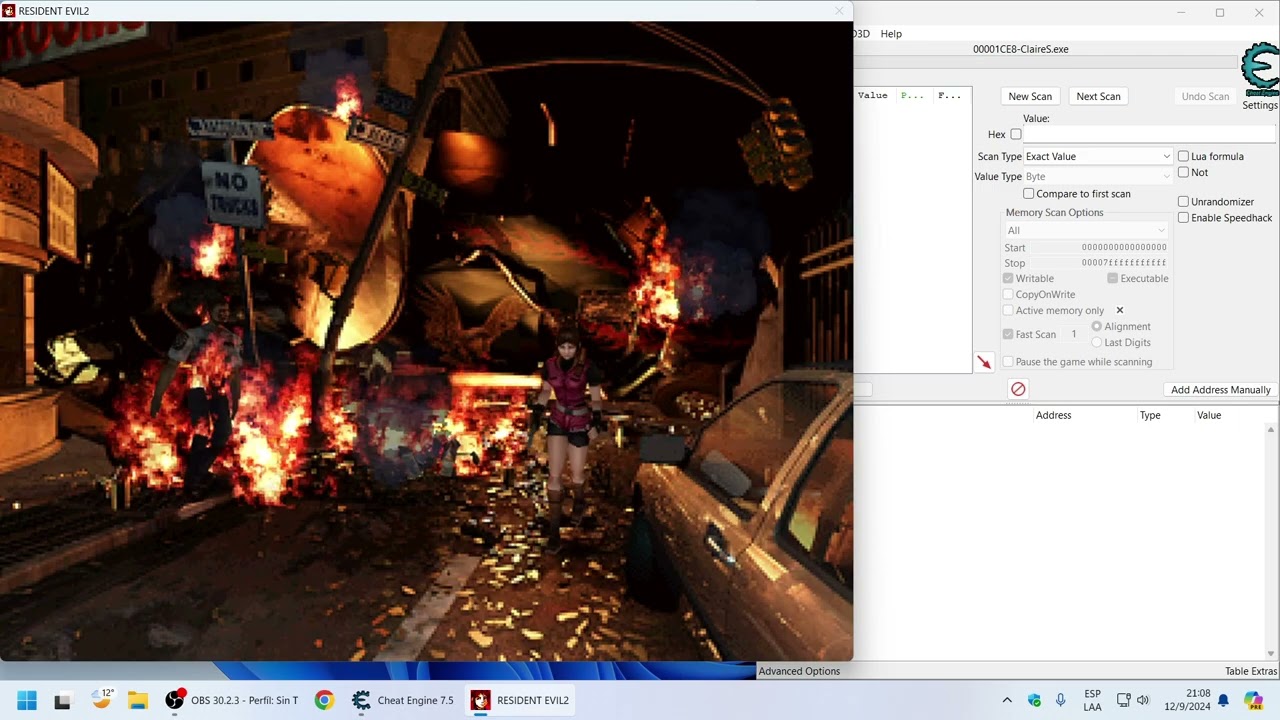Image resolution: width=1280 pixels, height=720 pixels.
Task: Click the Start address field
Action: [x=1124, y=247]
